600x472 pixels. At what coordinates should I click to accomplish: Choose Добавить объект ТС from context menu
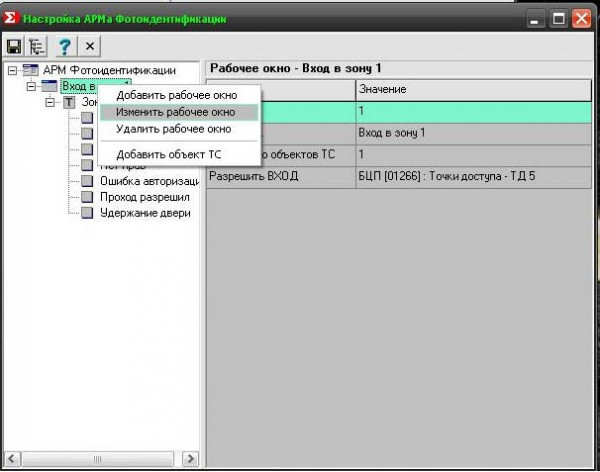(x=169, y=154)
